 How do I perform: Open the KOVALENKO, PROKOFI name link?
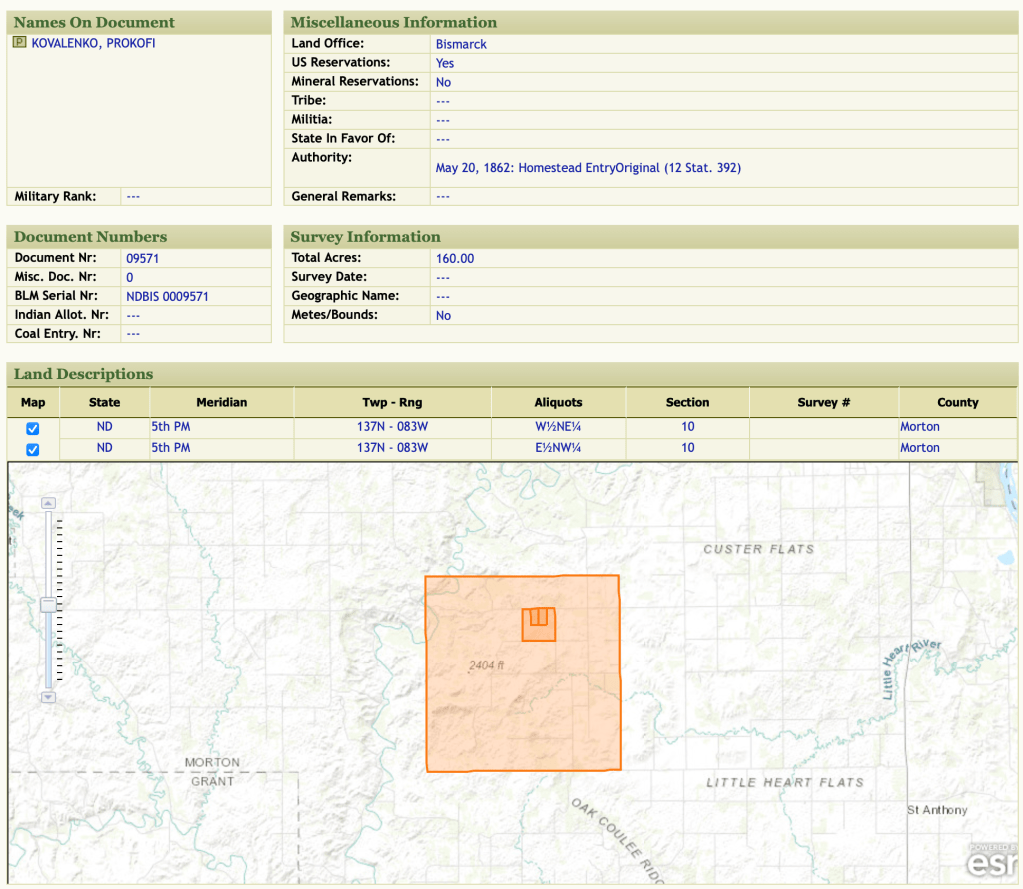(93, 43)
